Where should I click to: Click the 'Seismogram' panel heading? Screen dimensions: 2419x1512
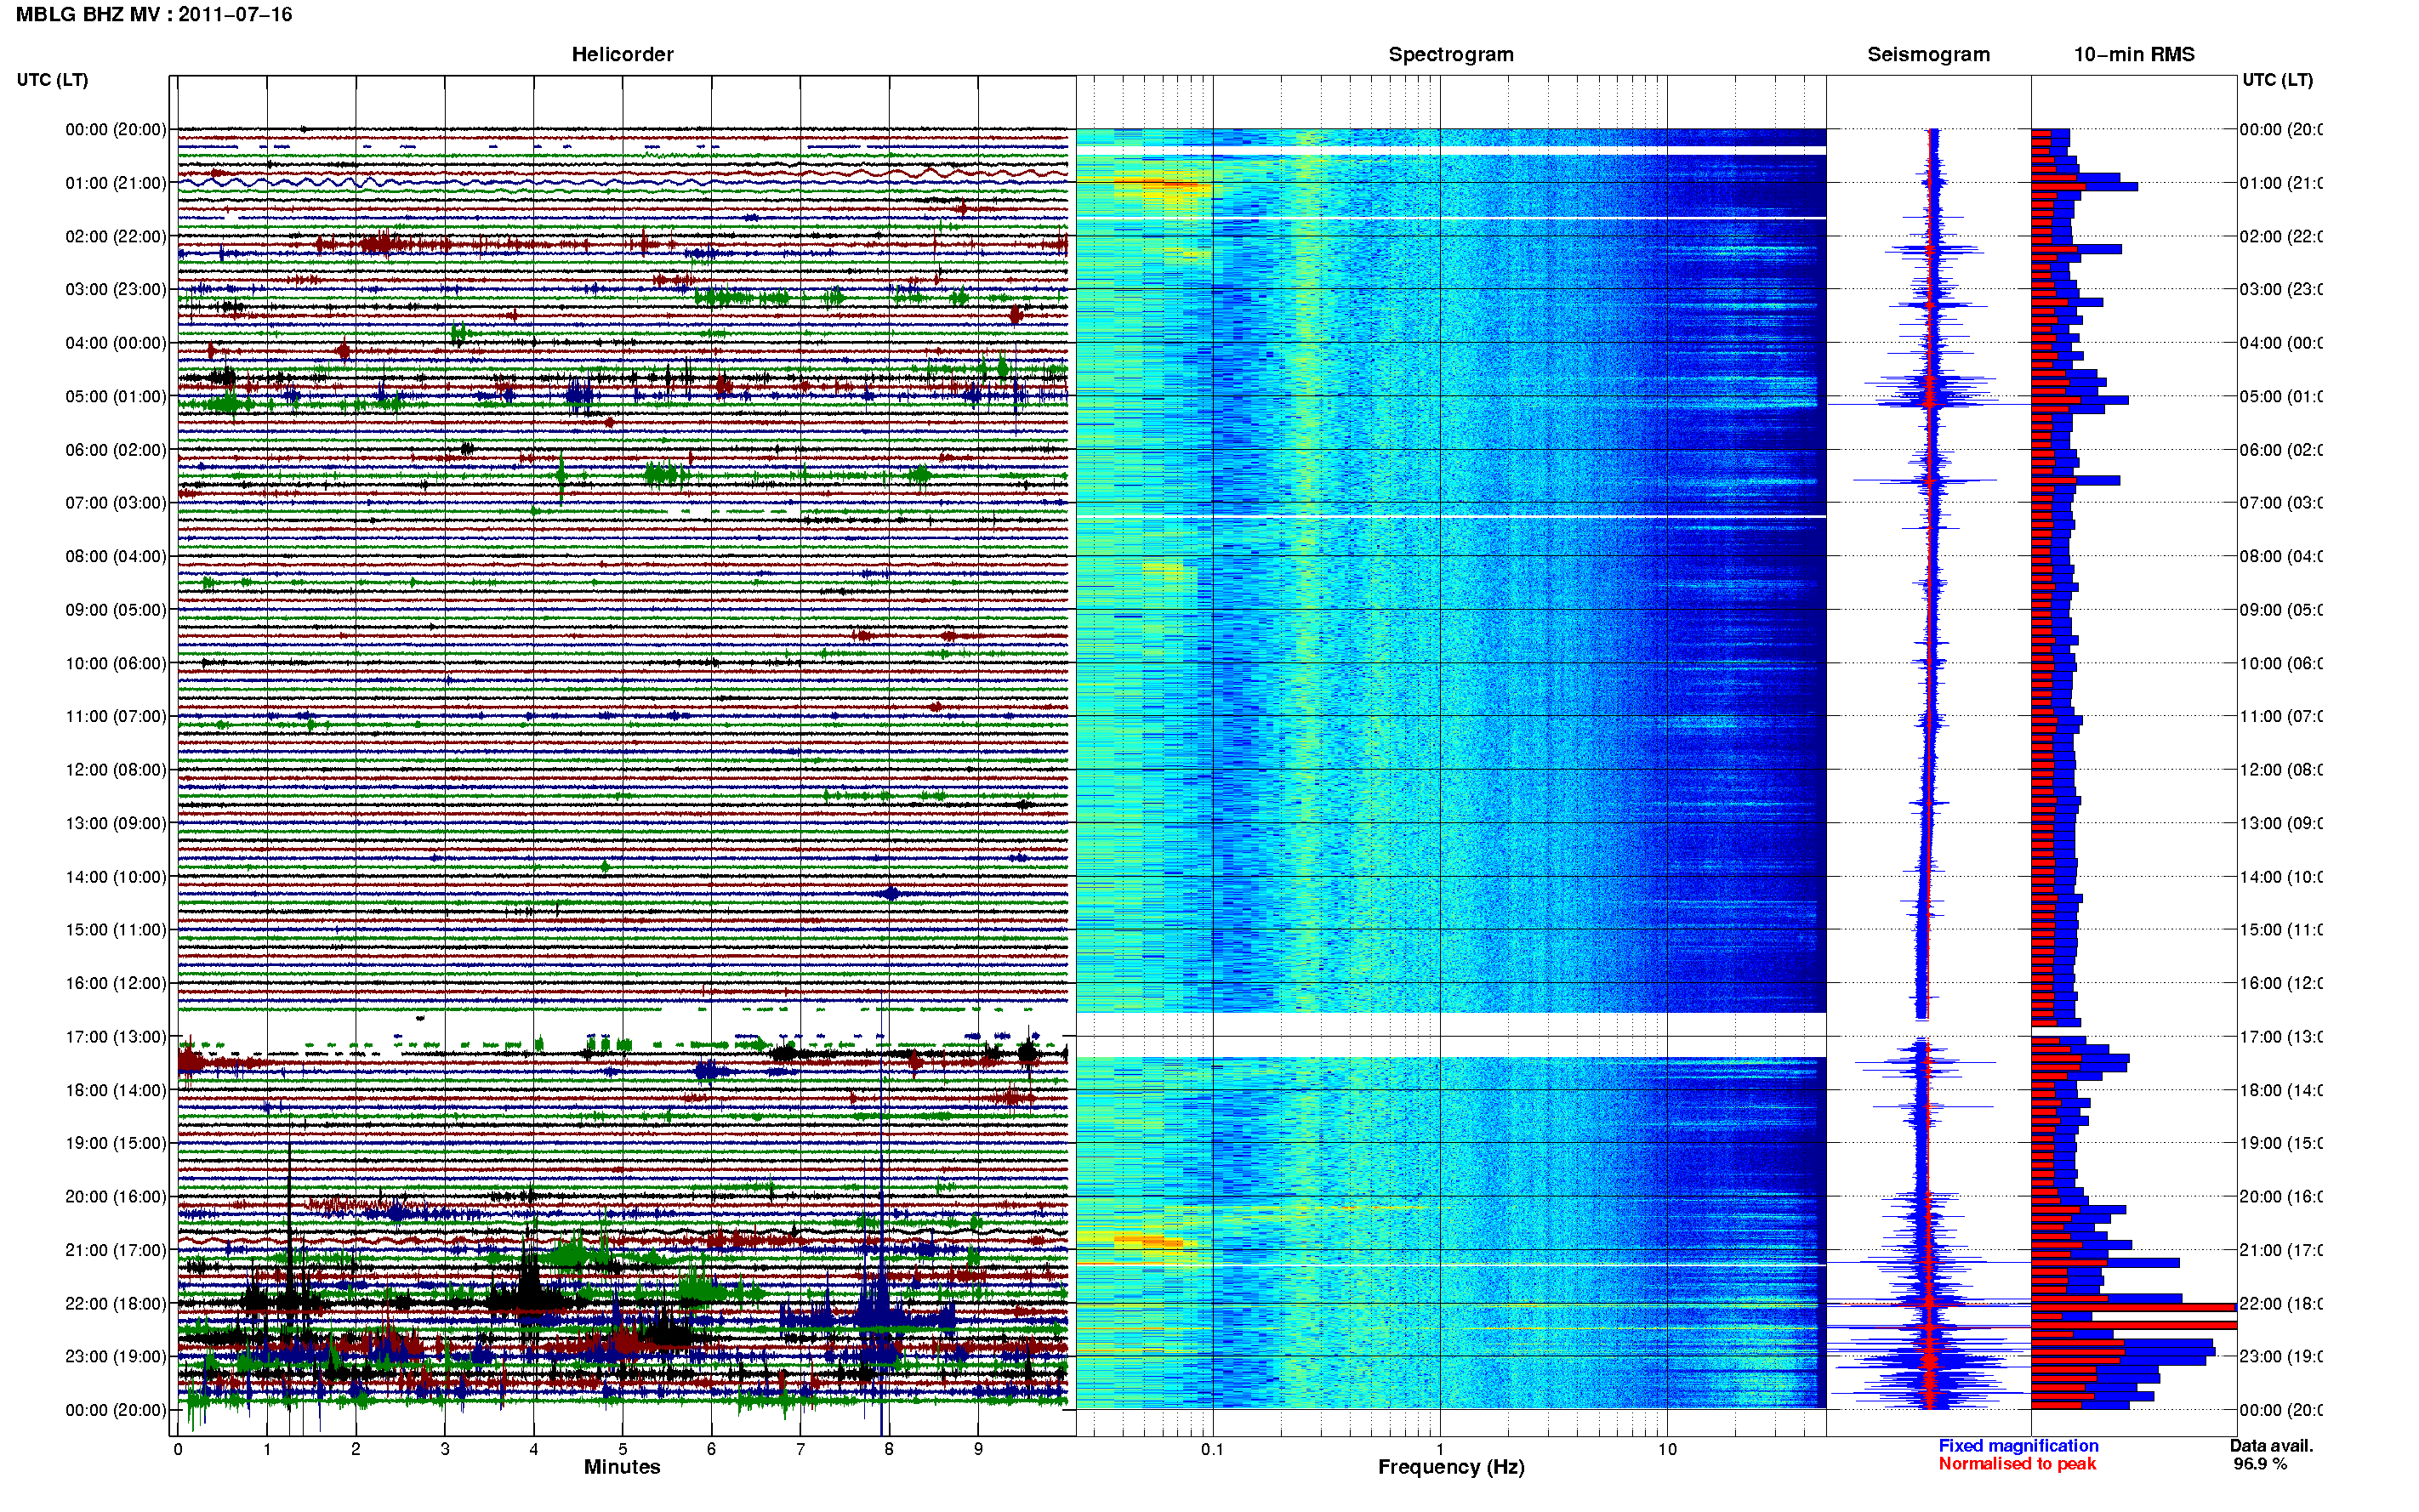[1928, 54]
